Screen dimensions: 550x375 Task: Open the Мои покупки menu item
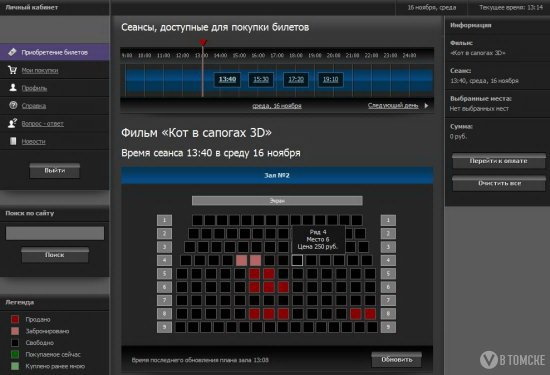point(40,70)
